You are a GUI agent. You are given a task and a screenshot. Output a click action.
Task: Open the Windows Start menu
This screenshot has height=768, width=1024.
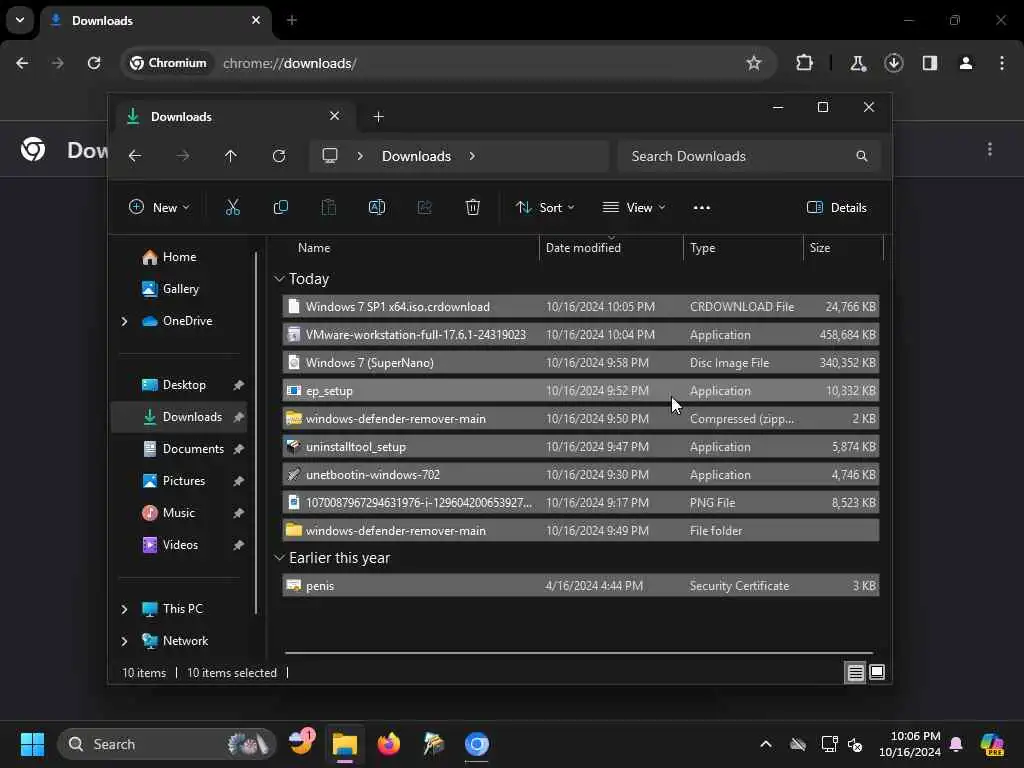tap(32, 744)
